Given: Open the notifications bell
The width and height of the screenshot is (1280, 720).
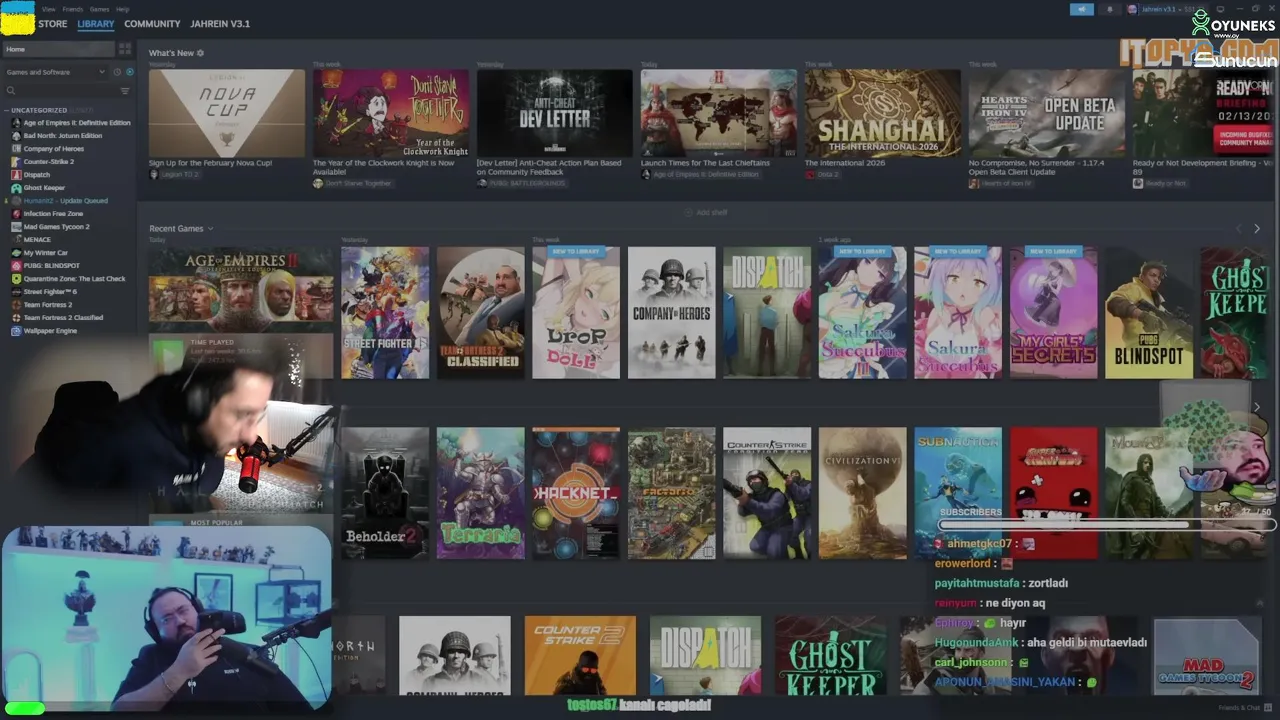Looking at the screenshot, I should [1109, 9].
